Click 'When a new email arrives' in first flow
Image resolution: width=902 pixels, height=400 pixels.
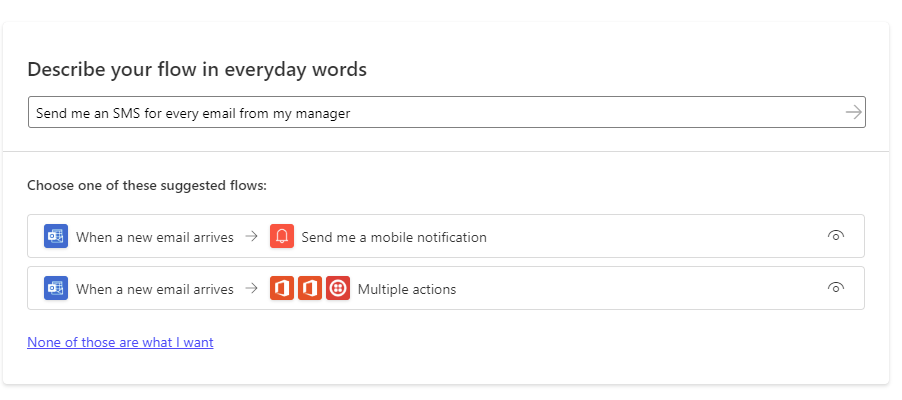[155, 238]
